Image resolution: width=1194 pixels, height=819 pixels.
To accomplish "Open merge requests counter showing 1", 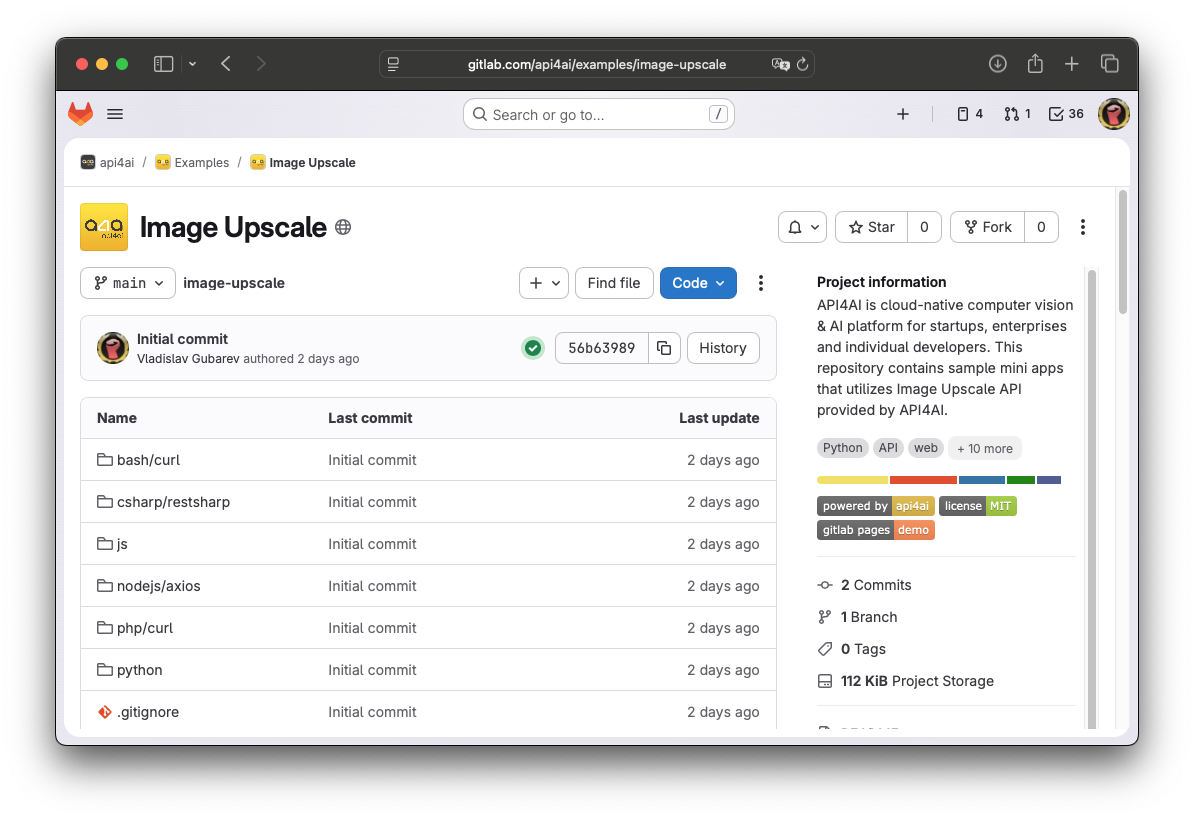I will click(1017, 114).
